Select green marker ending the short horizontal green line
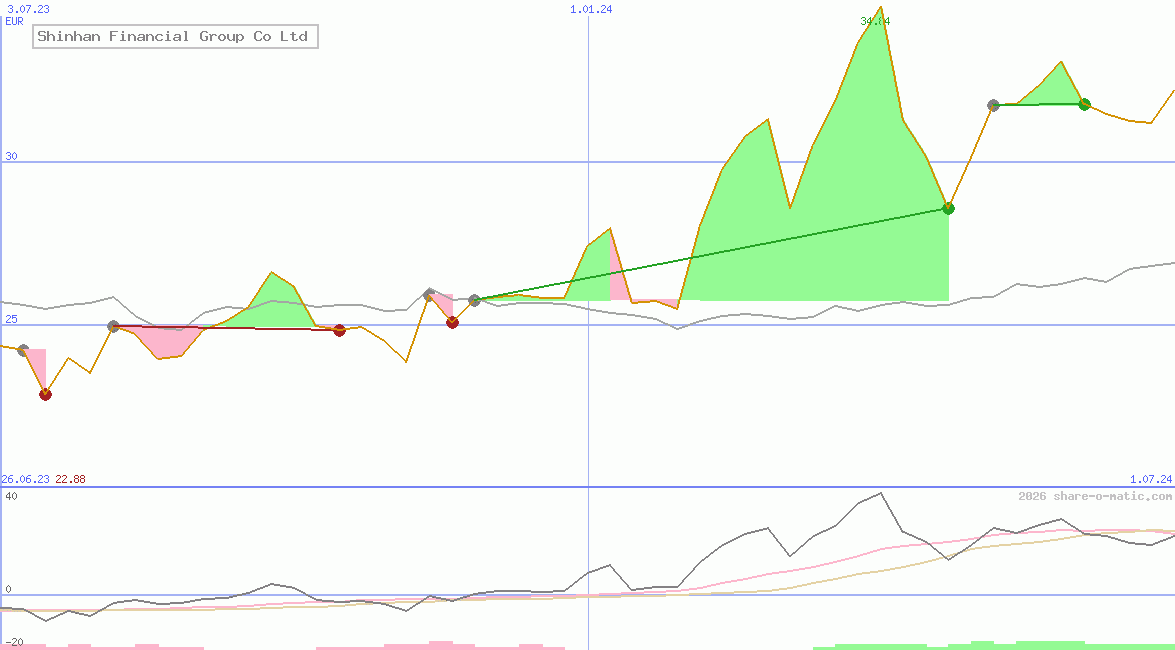Screen dimensions: 1175x650 tap(1084, 104)
